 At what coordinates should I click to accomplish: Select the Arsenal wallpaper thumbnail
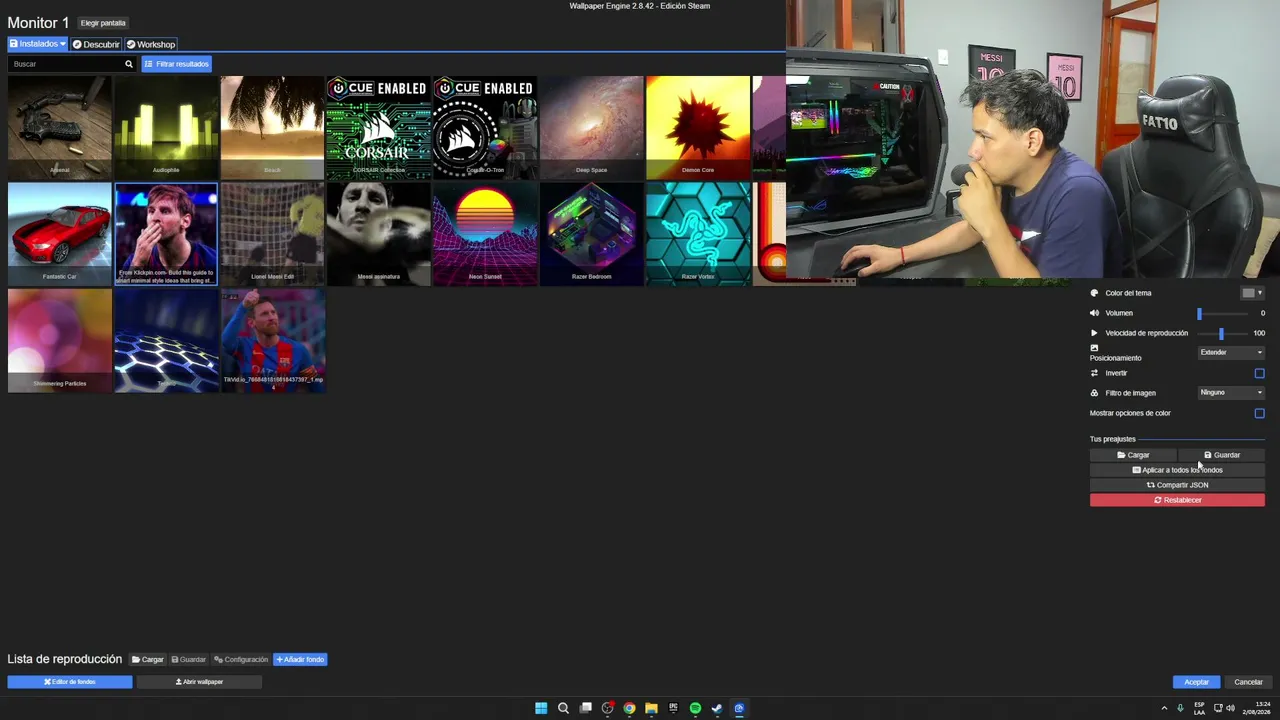[60, 128]
